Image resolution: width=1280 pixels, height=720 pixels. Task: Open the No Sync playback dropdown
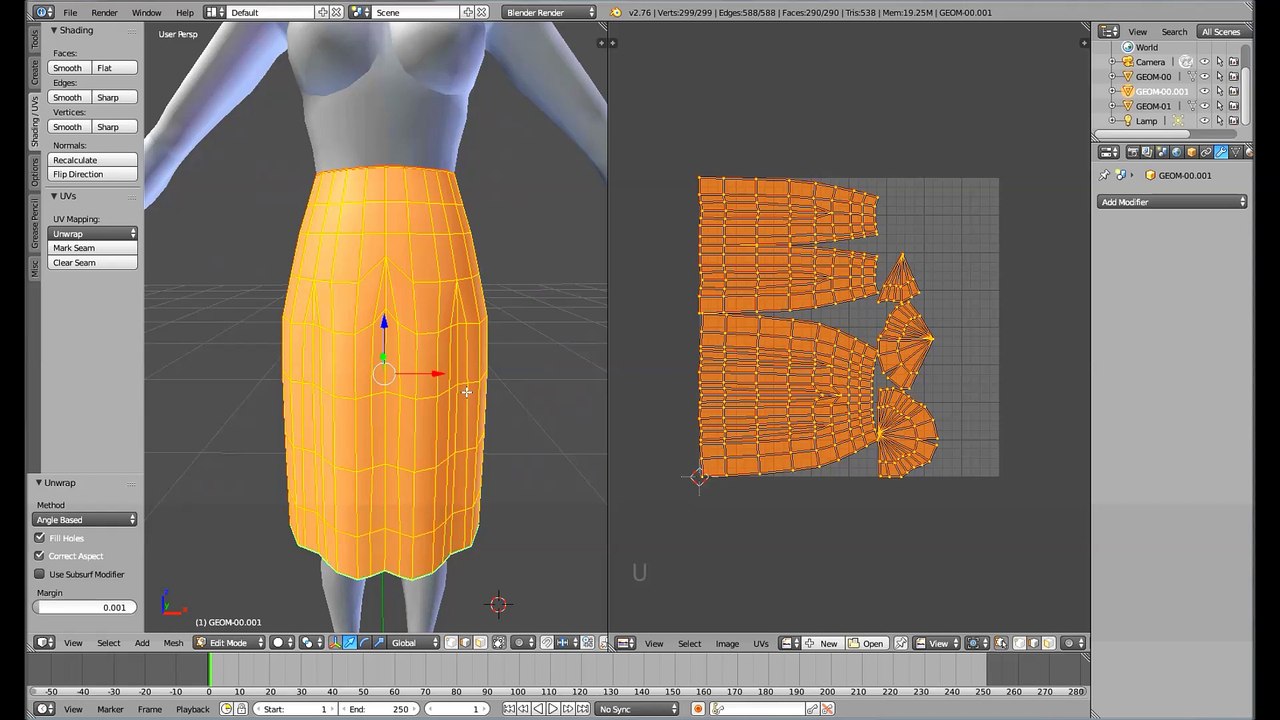point(637,709)
